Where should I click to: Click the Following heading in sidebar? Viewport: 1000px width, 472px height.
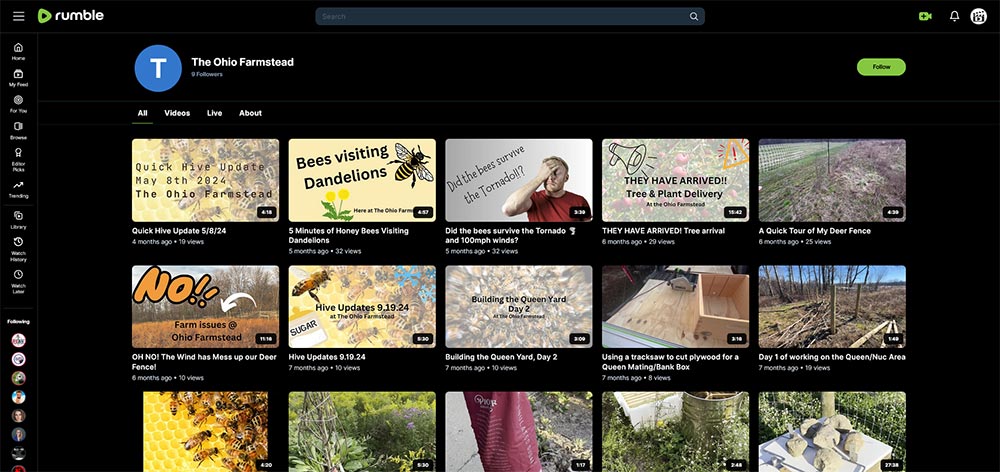tap(18, 321)
